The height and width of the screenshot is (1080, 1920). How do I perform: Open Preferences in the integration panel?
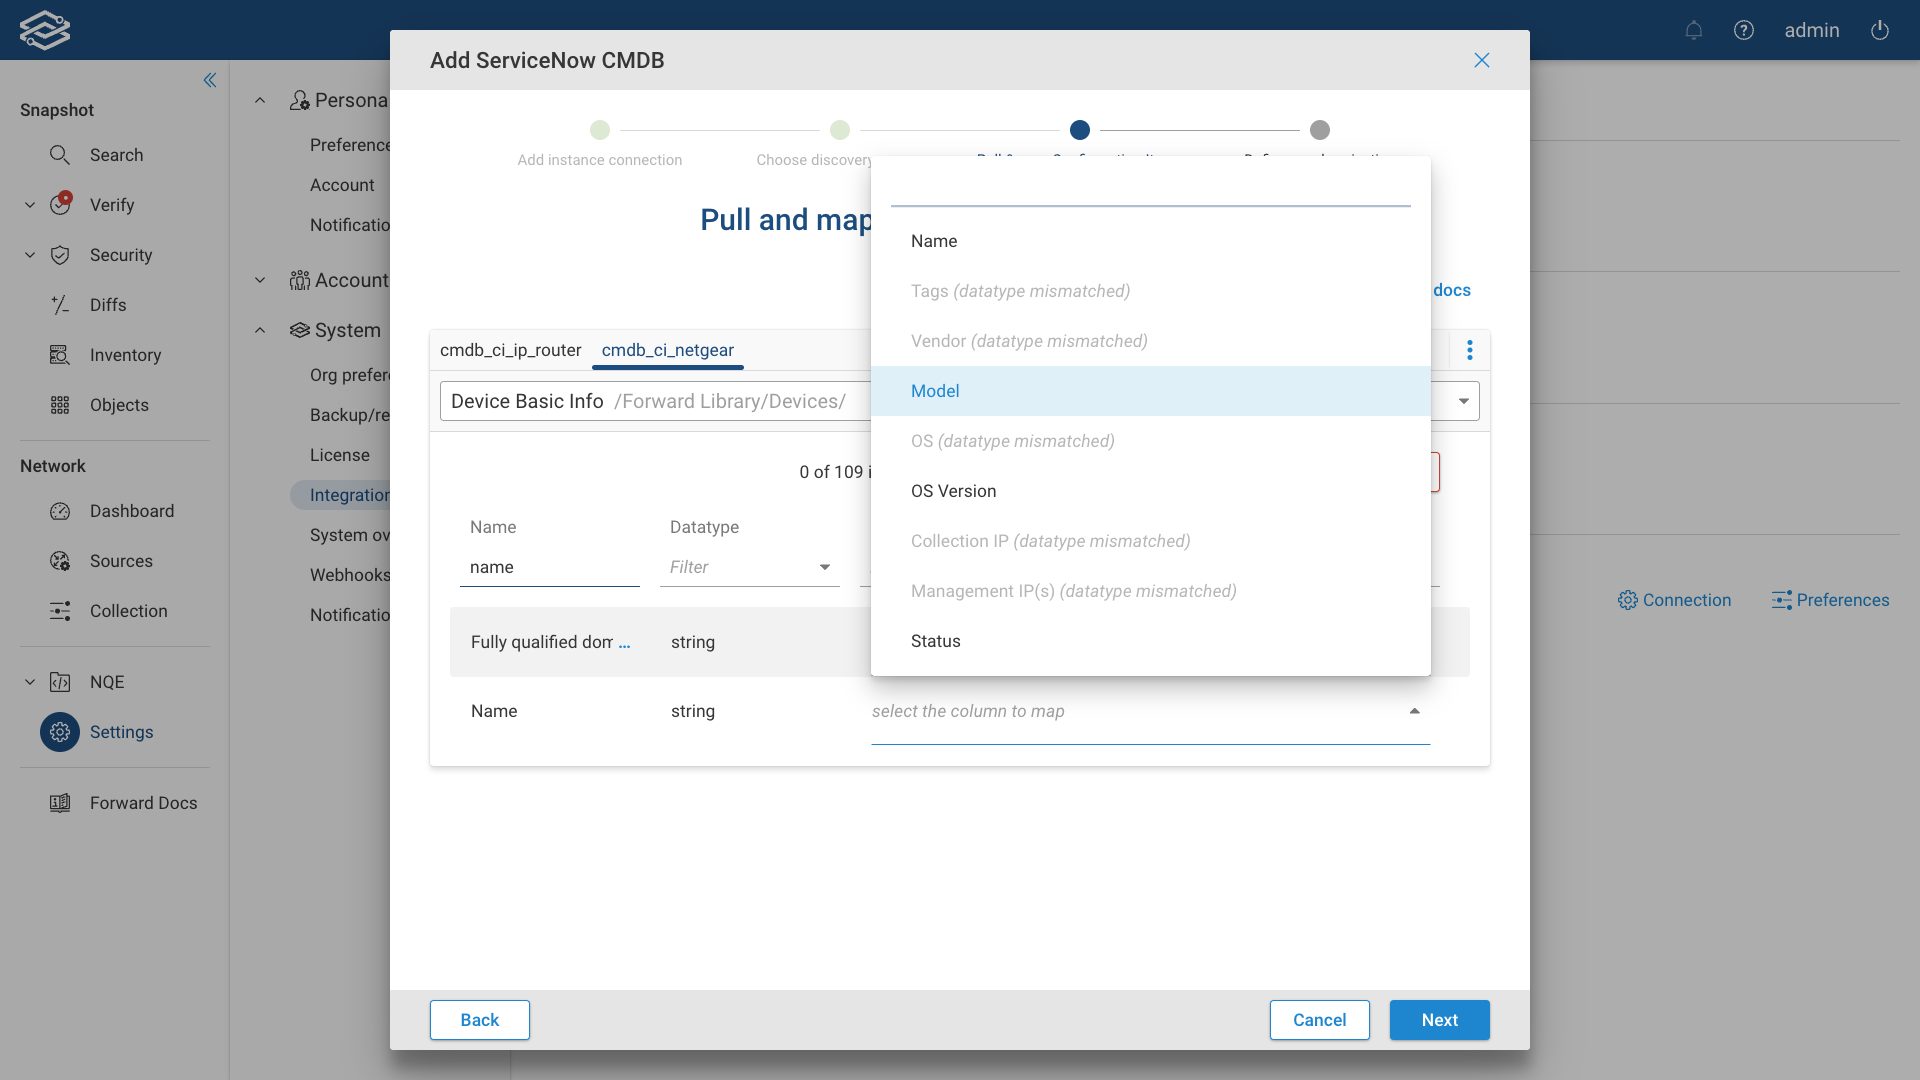[1829, 600]
